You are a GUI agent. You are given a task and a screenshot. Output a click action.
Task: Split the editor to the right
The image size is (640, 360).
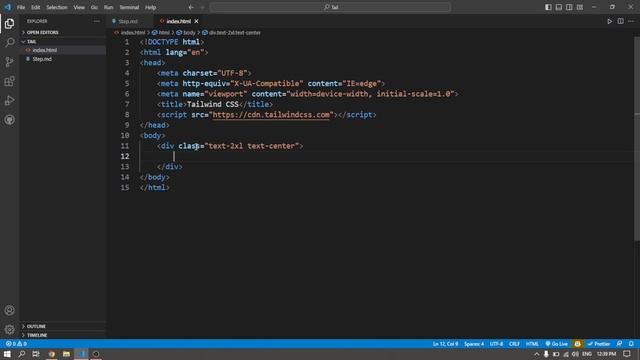pos(620,21)
